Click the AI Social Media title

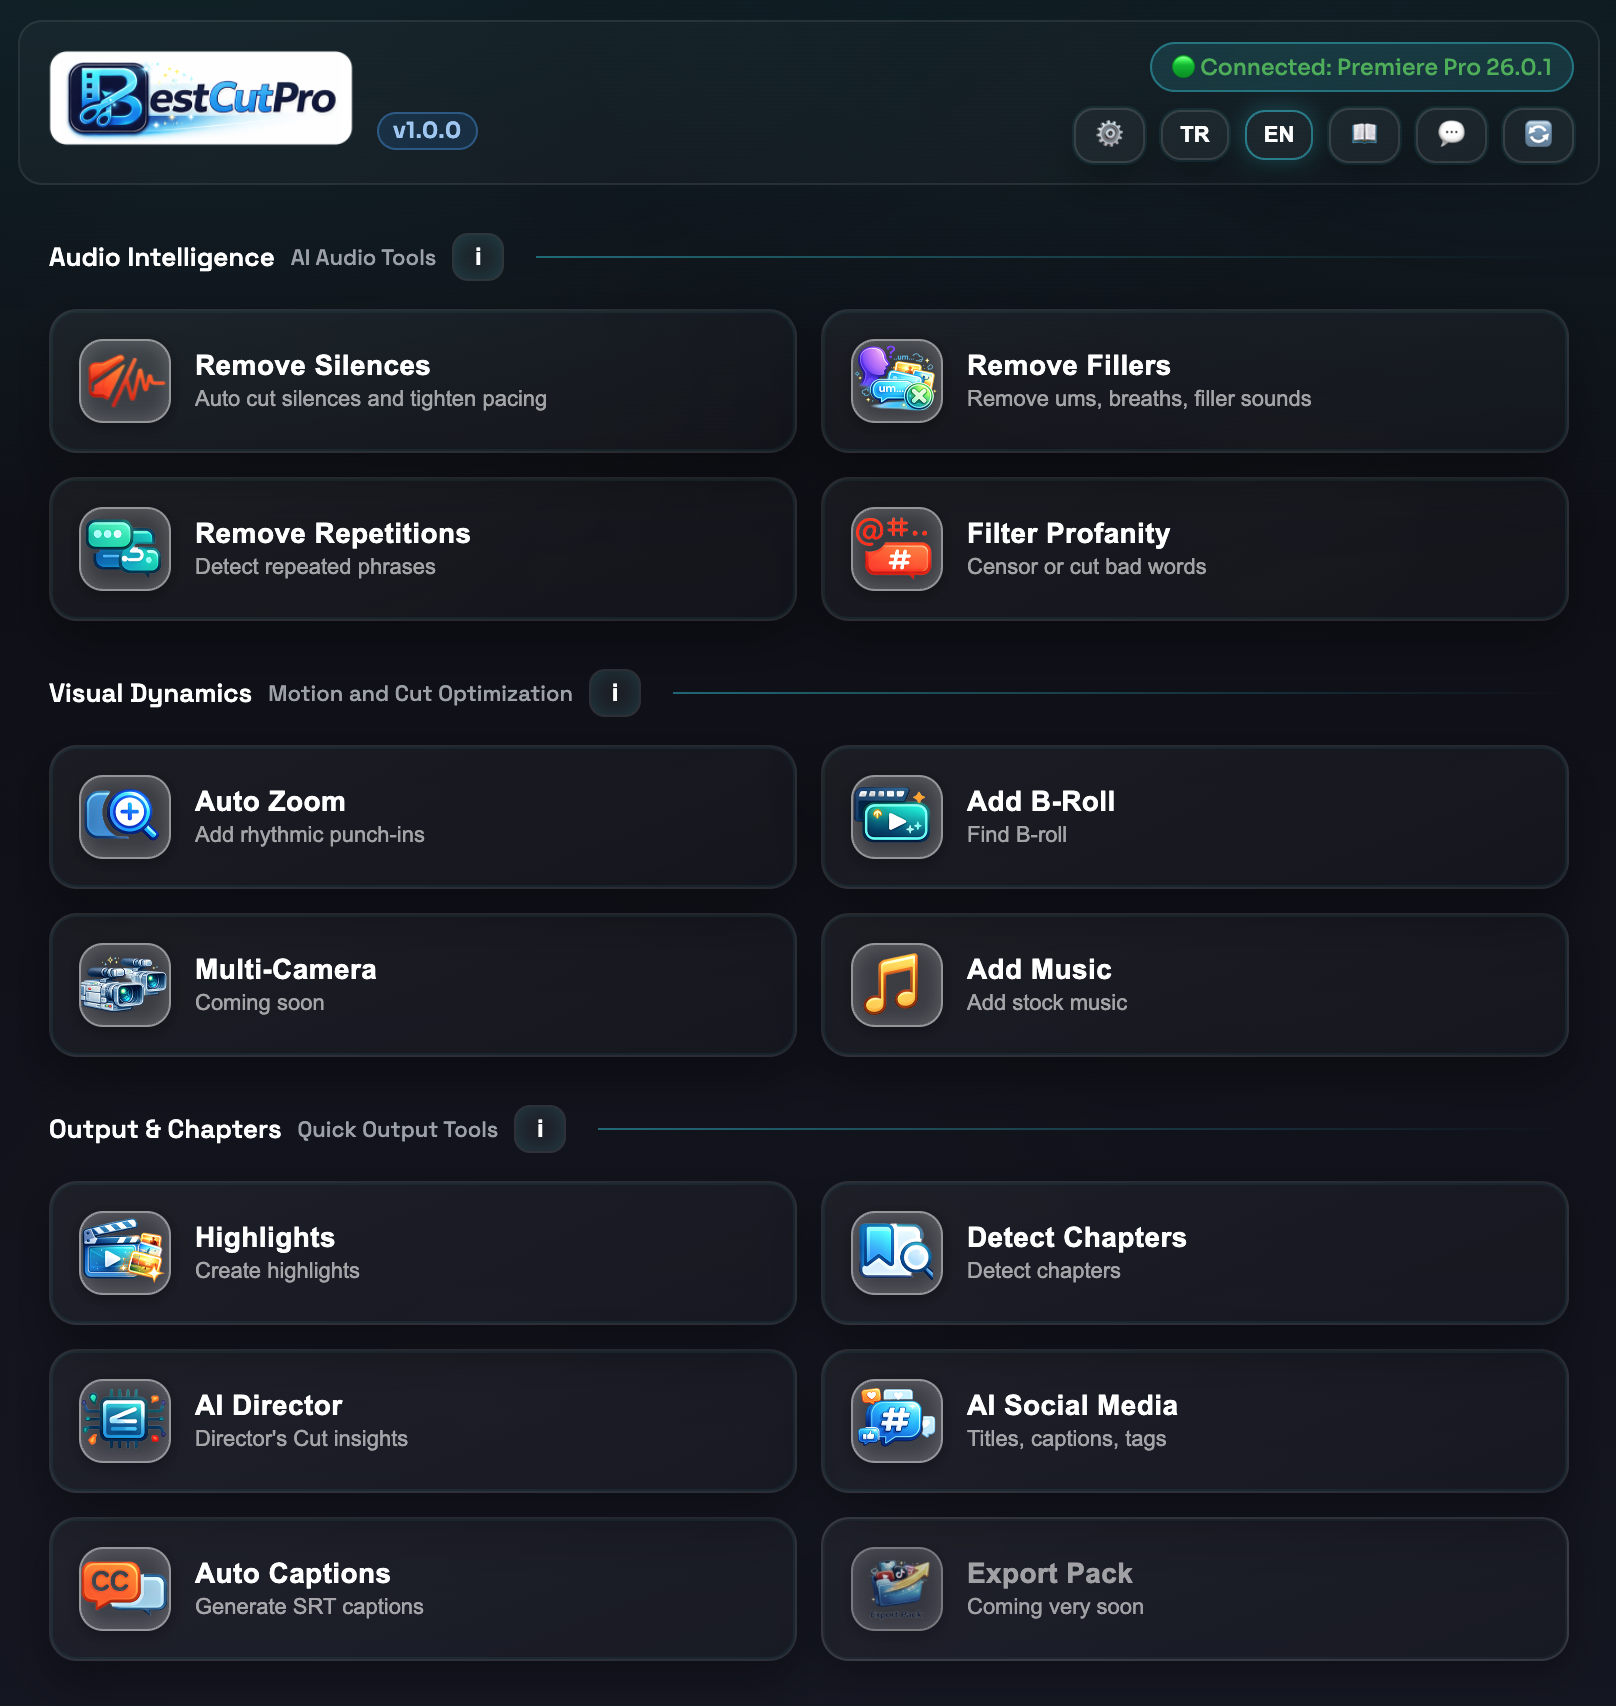pos(1072,1405)
